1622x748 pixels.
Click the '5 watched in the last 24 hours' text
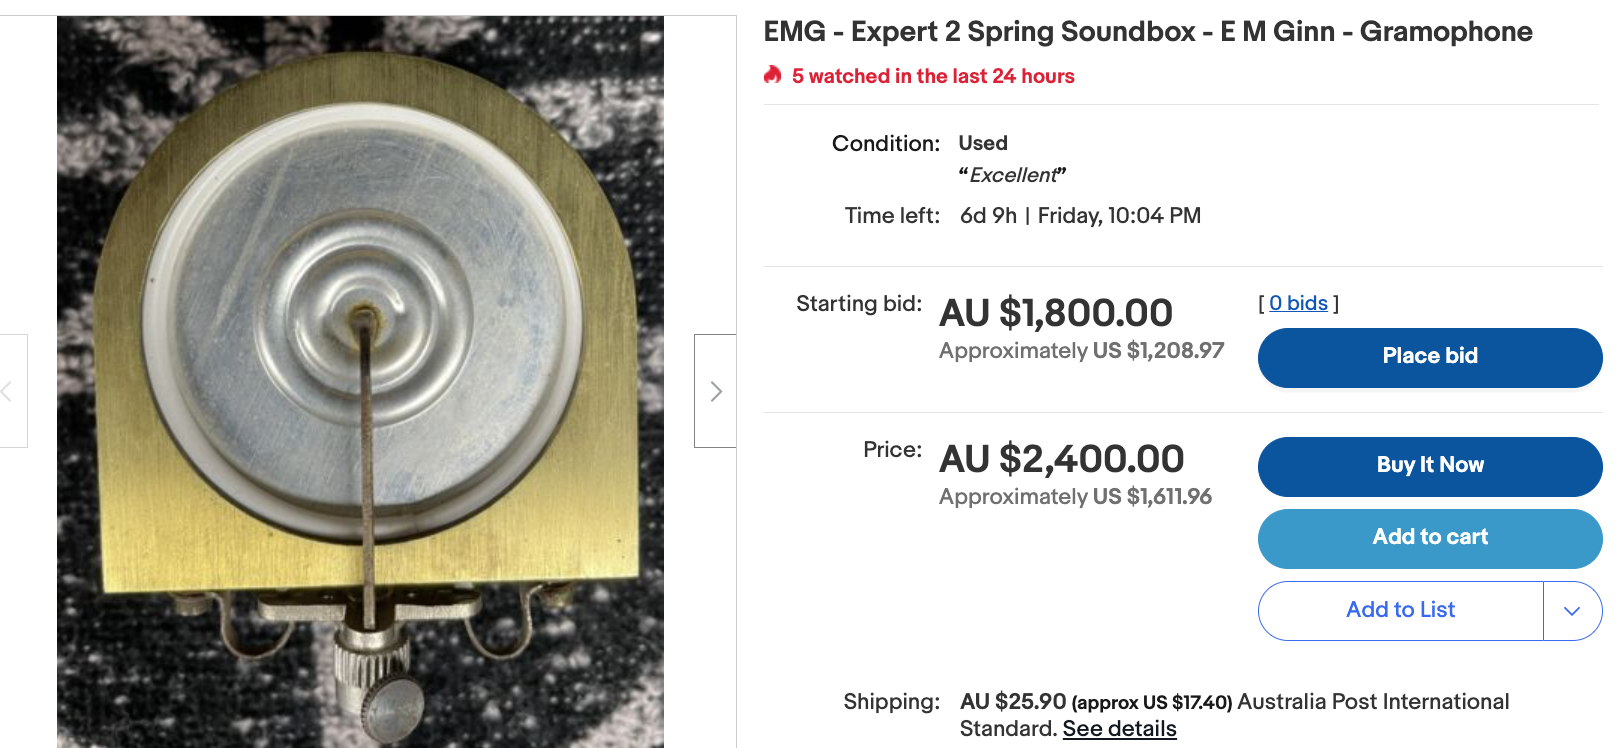(932, 76)
